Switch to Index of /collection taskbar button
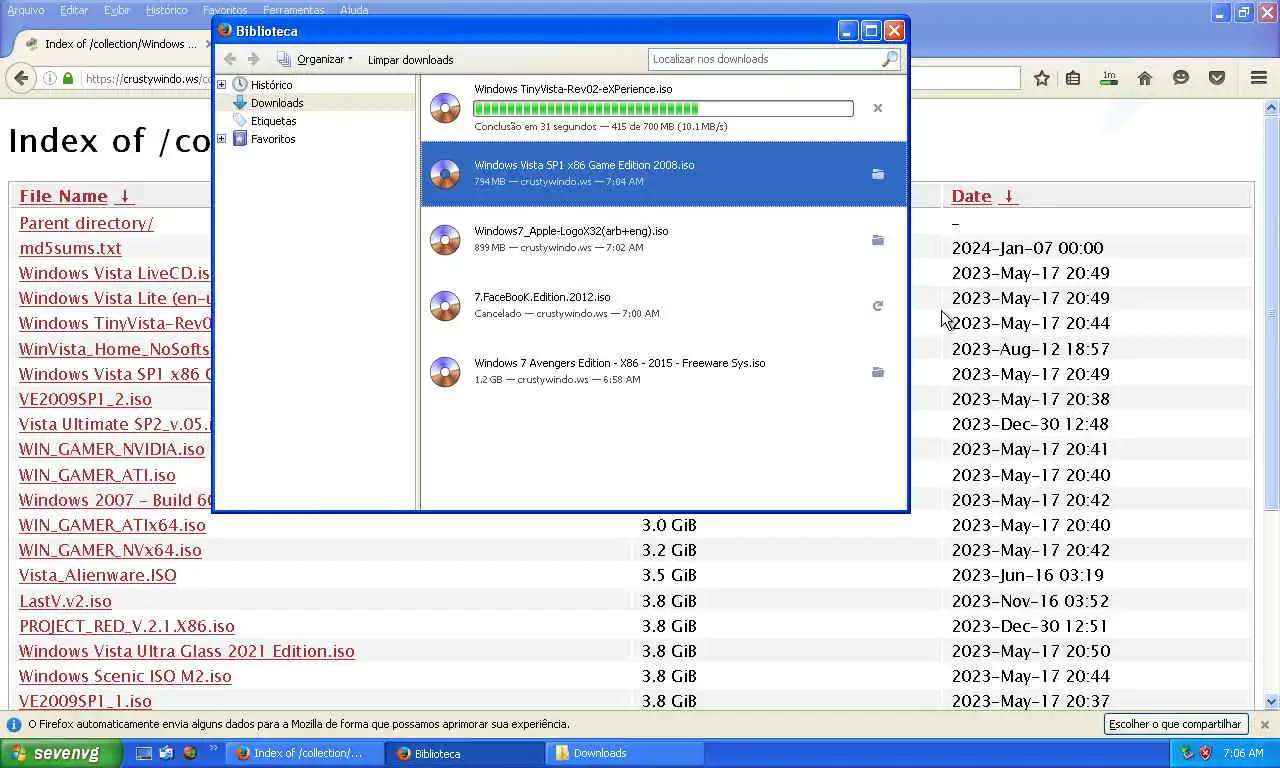The image size is (1280, 768). [305, 753]
